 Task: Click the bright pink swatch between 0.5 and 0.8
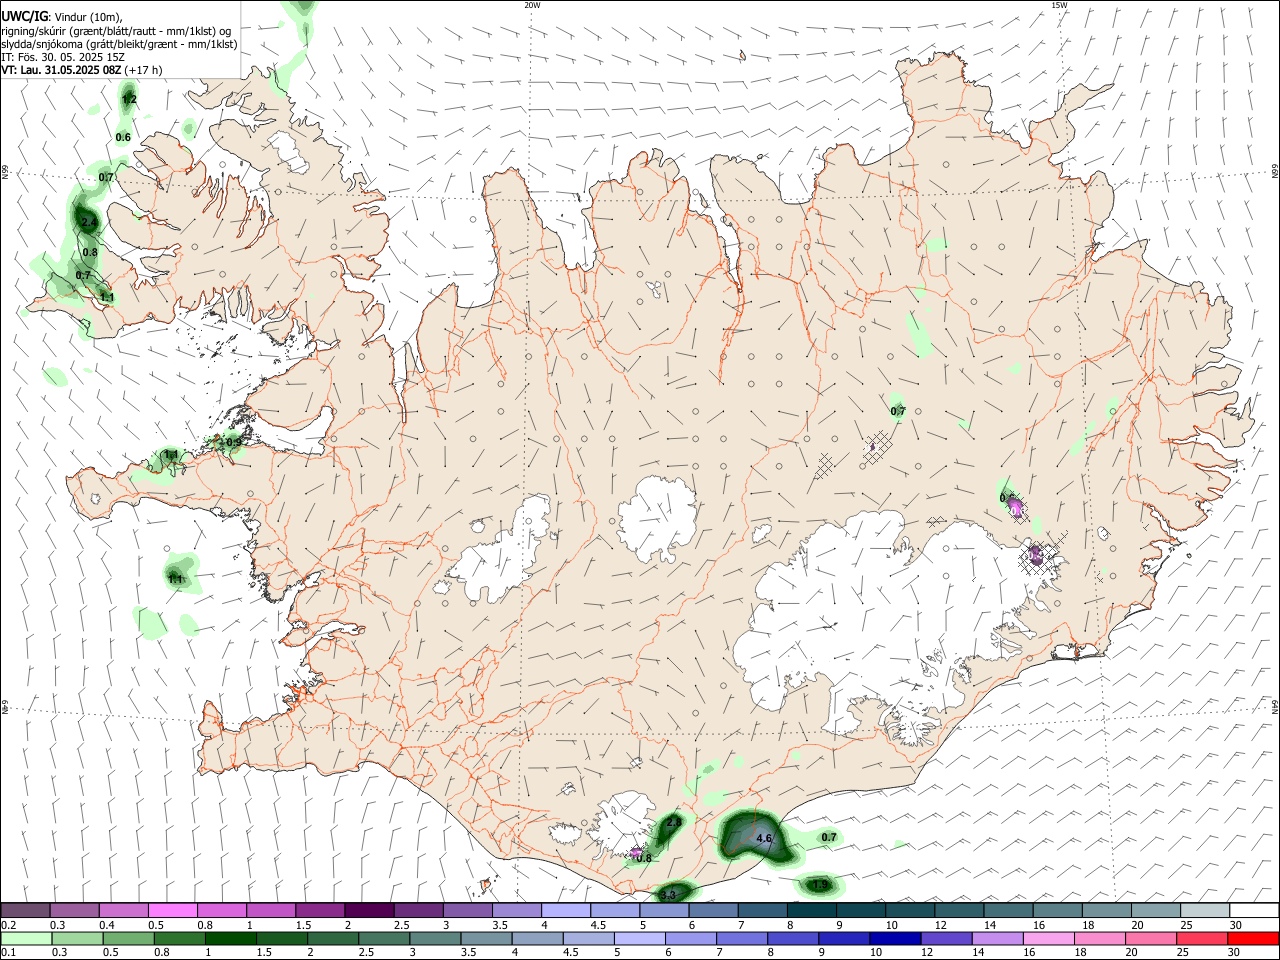[172, 910]
